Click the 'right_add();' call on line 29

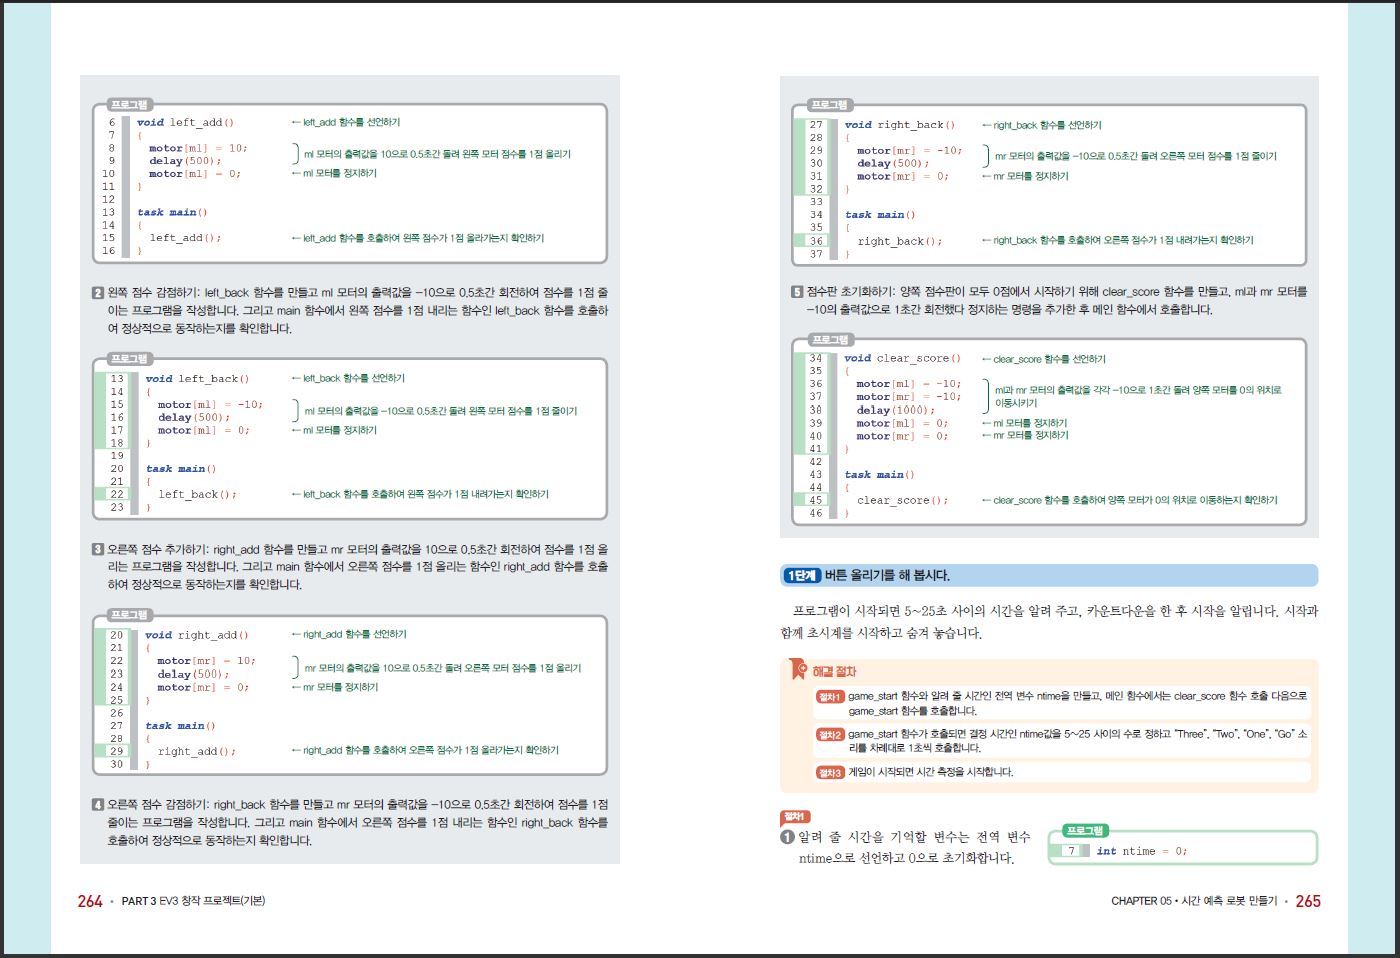196,751
